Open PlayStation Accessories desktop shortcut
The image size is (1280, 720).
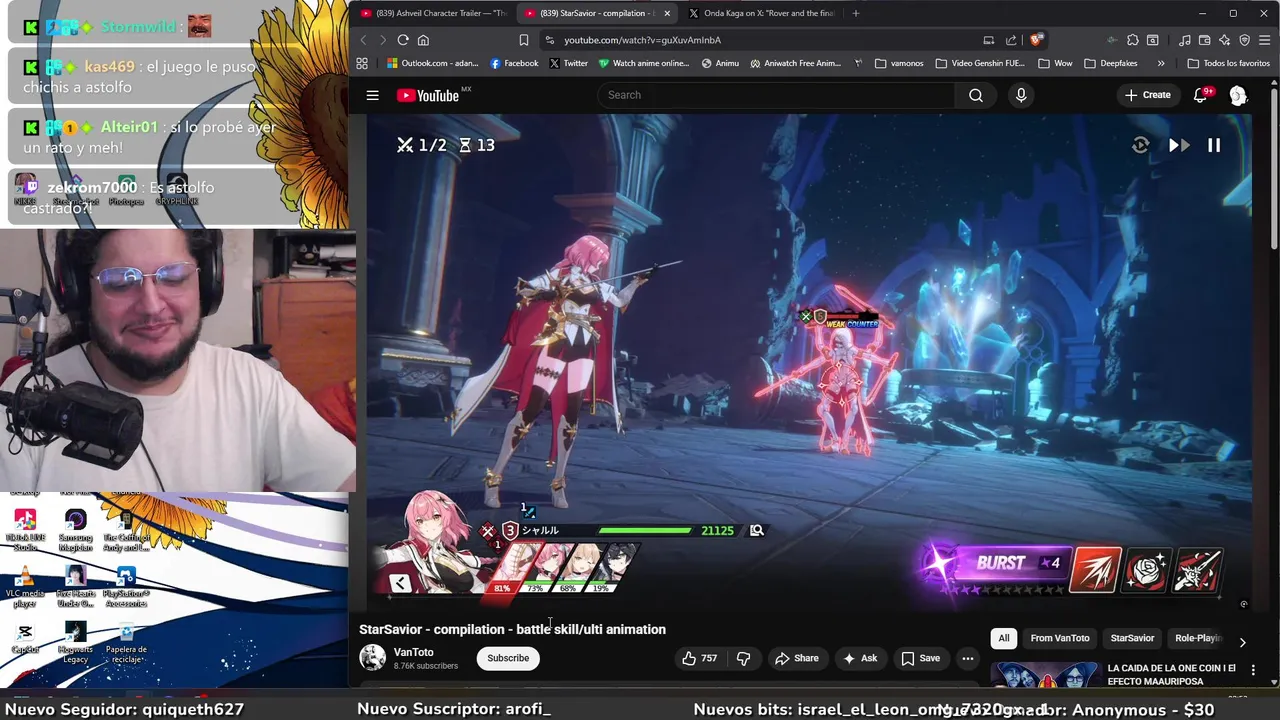(126, 587)
